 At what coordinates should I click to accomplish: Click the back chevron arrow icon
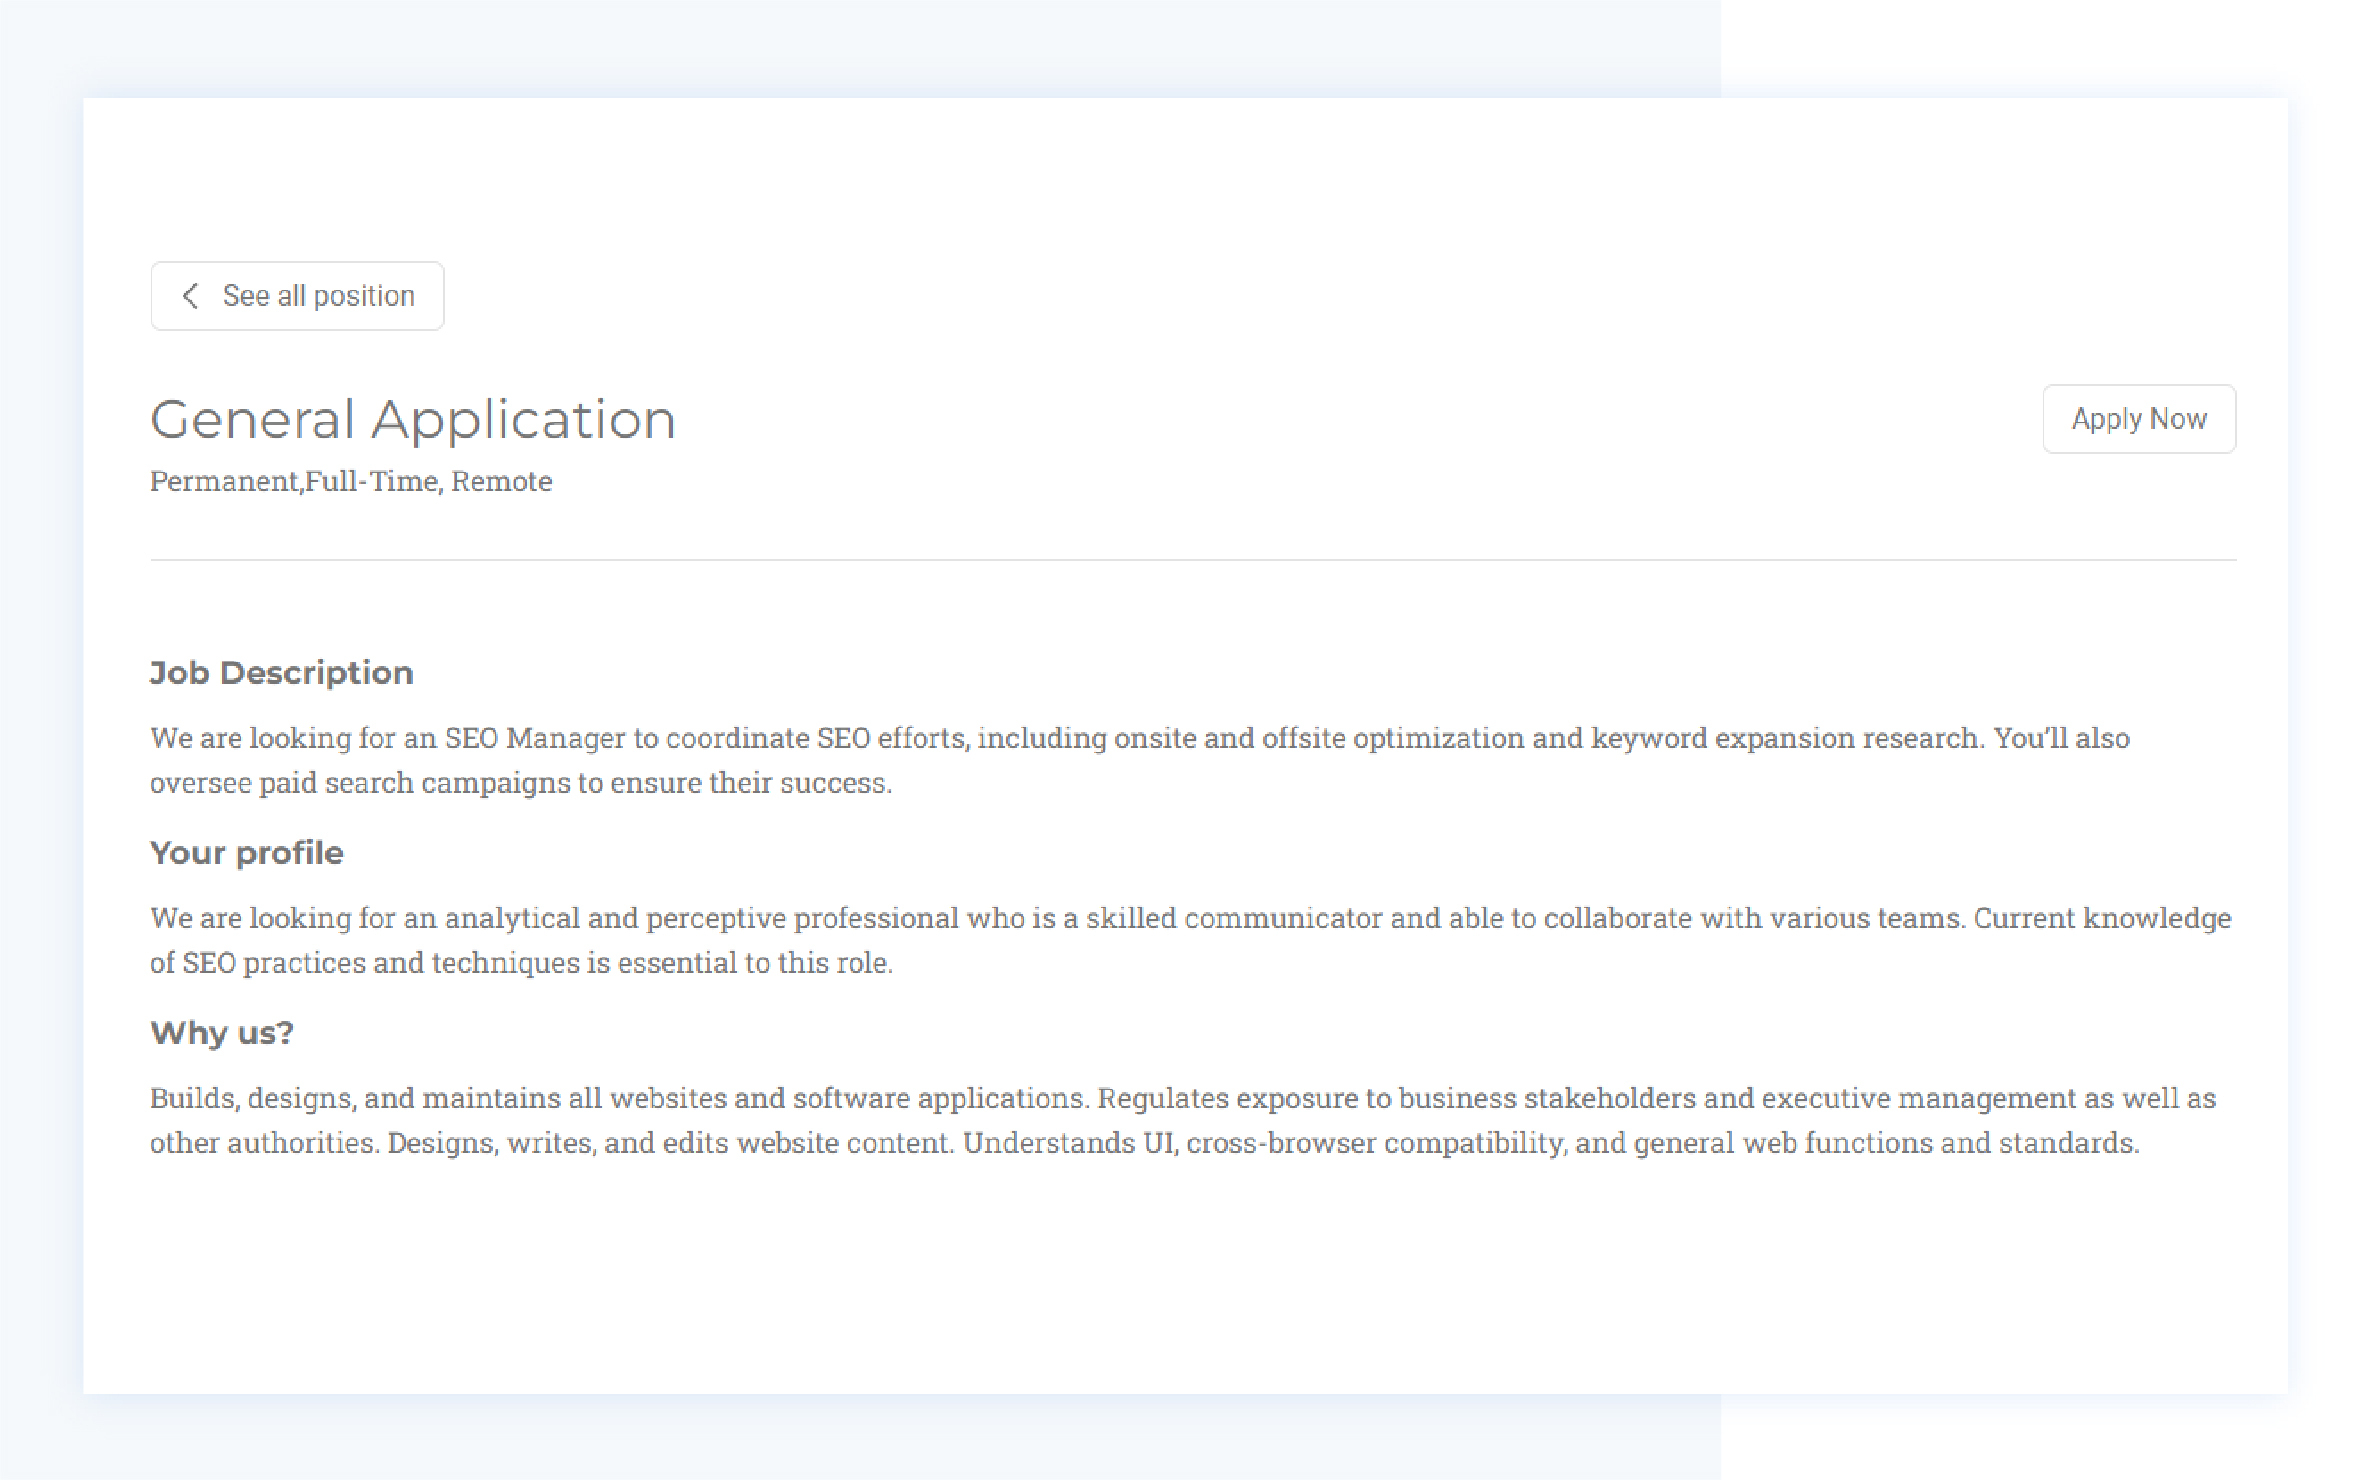click(190, 296)
